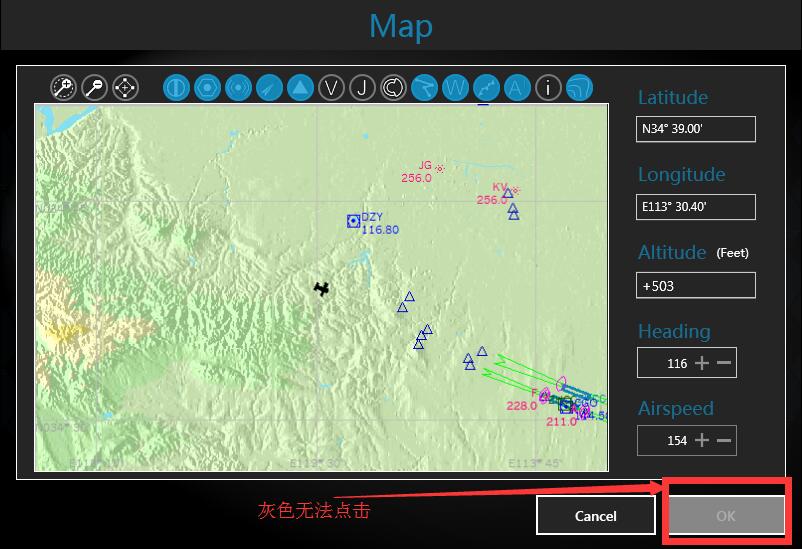
Task: Show data tags with the i icon
Action: [x=548, y=88]
